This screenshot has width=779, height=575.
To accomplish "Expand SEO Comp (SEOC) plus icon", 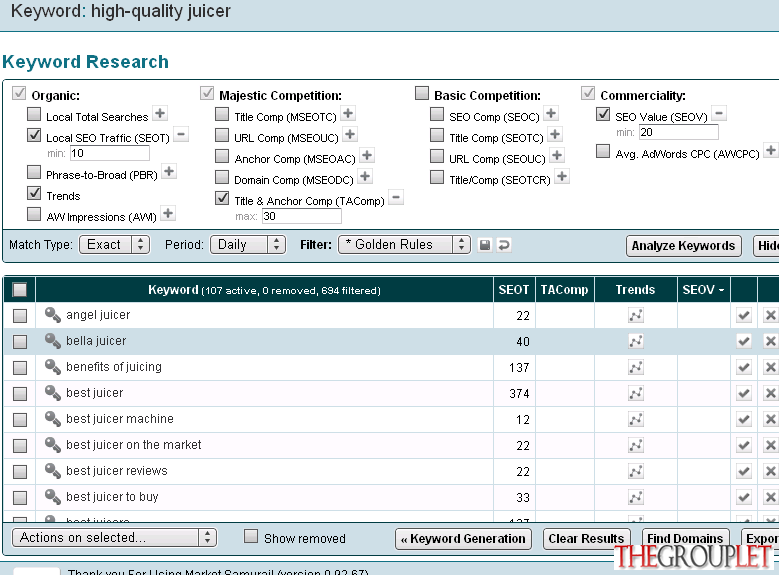I will coord(551,113).
